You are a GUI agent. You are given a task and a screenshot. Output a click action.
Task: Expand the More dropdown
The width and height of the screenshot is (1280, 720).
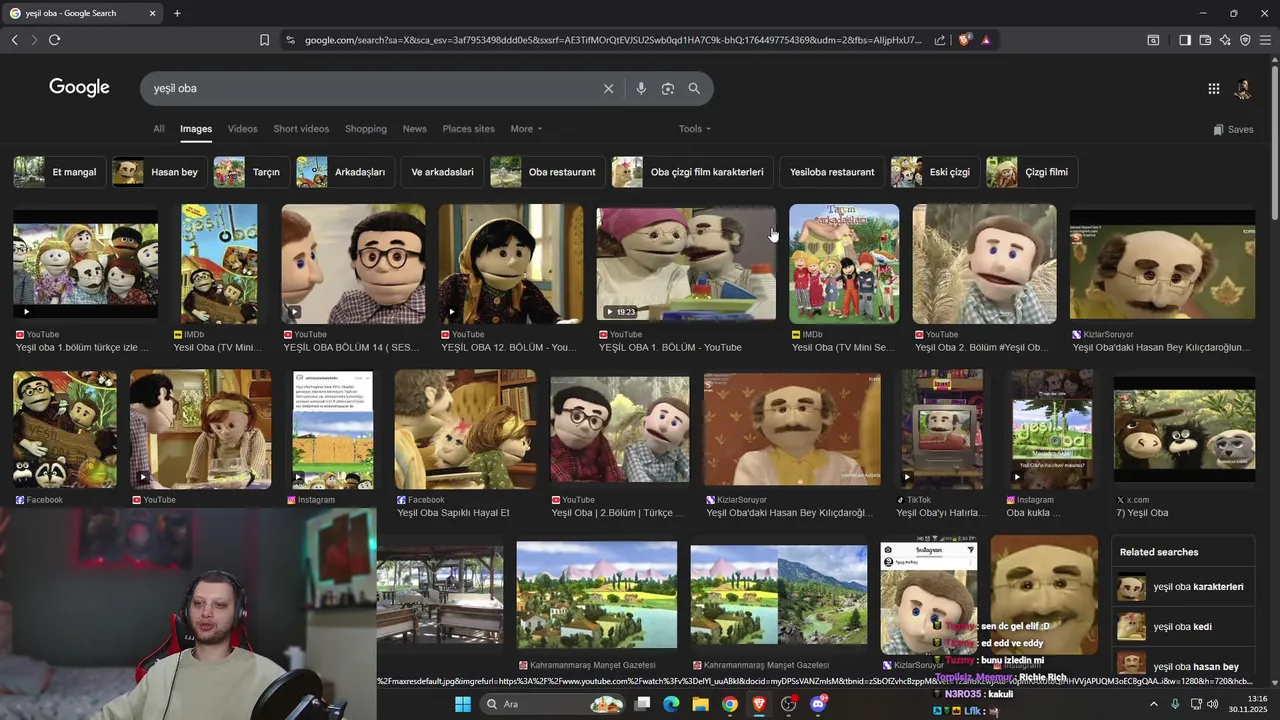526,129
